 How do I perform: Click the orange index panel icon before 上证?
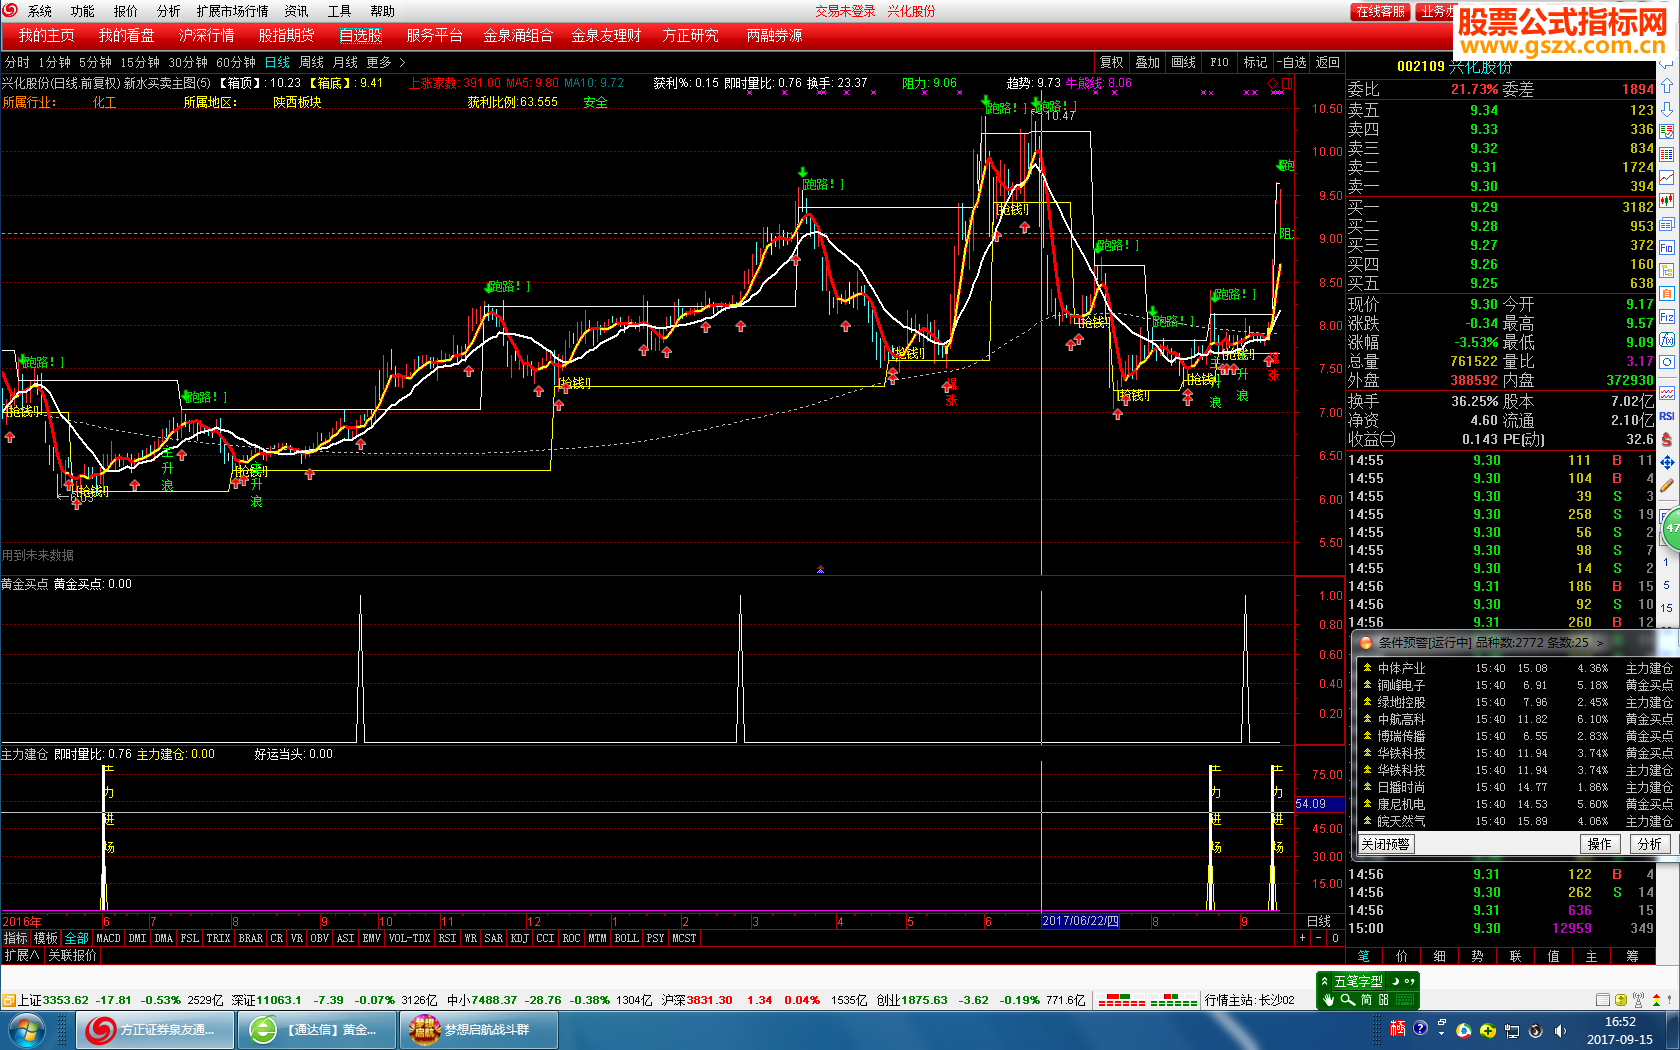coord(9,1000)
